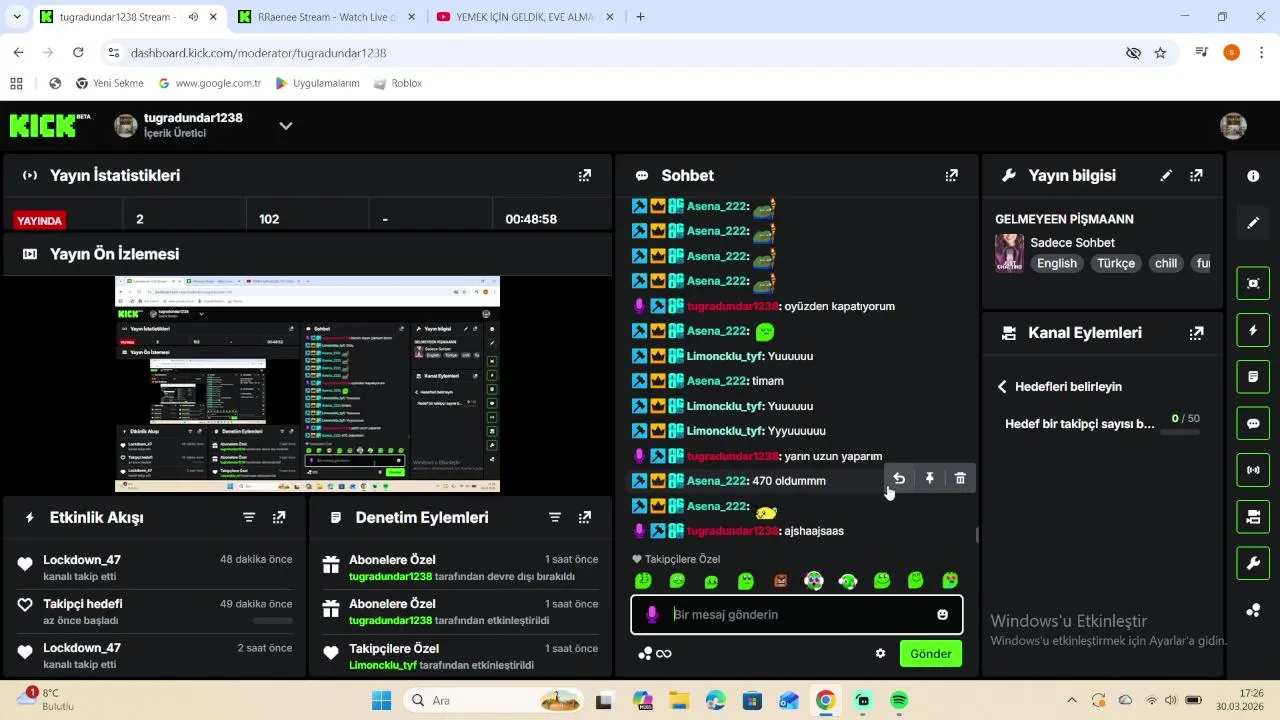
Task: Open the emoji picker in message box
Action: (x=942, y=615)
